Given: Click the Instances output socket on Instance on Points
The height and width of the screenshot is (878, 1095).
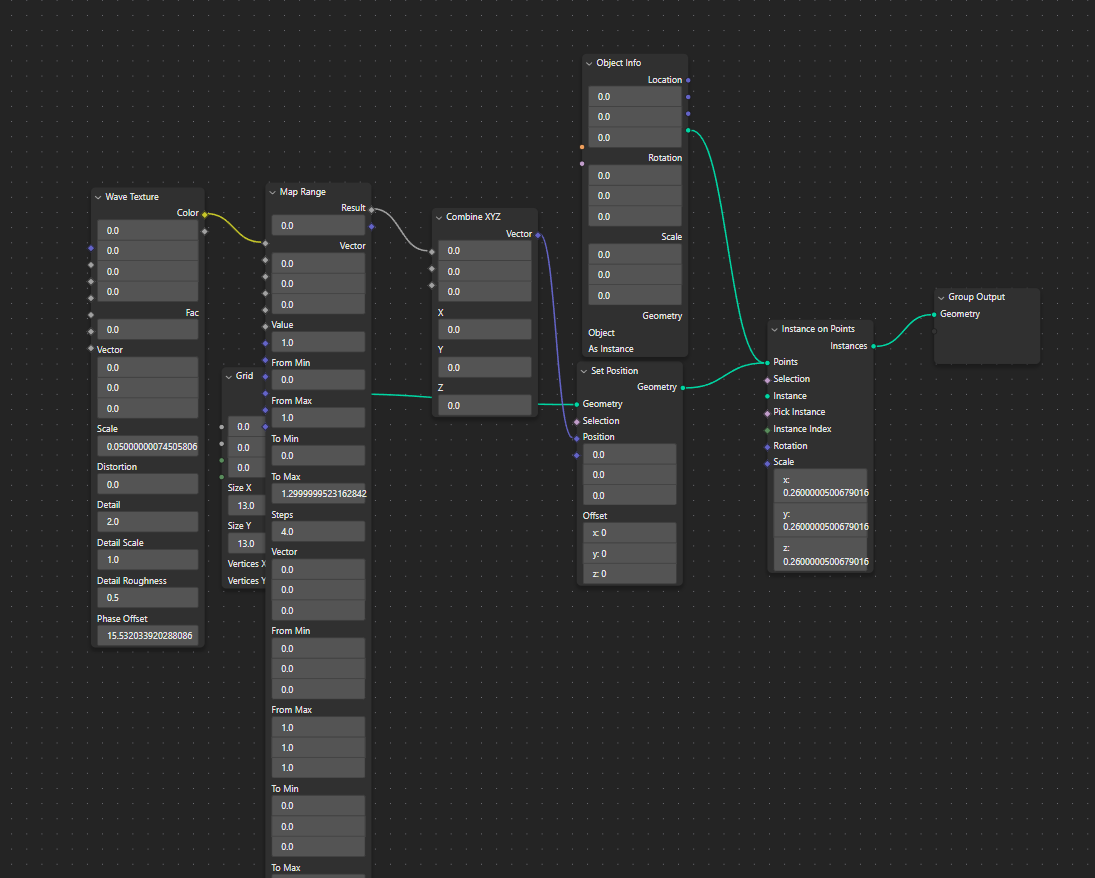Looking at the screenshot, I should click(874, 345).
